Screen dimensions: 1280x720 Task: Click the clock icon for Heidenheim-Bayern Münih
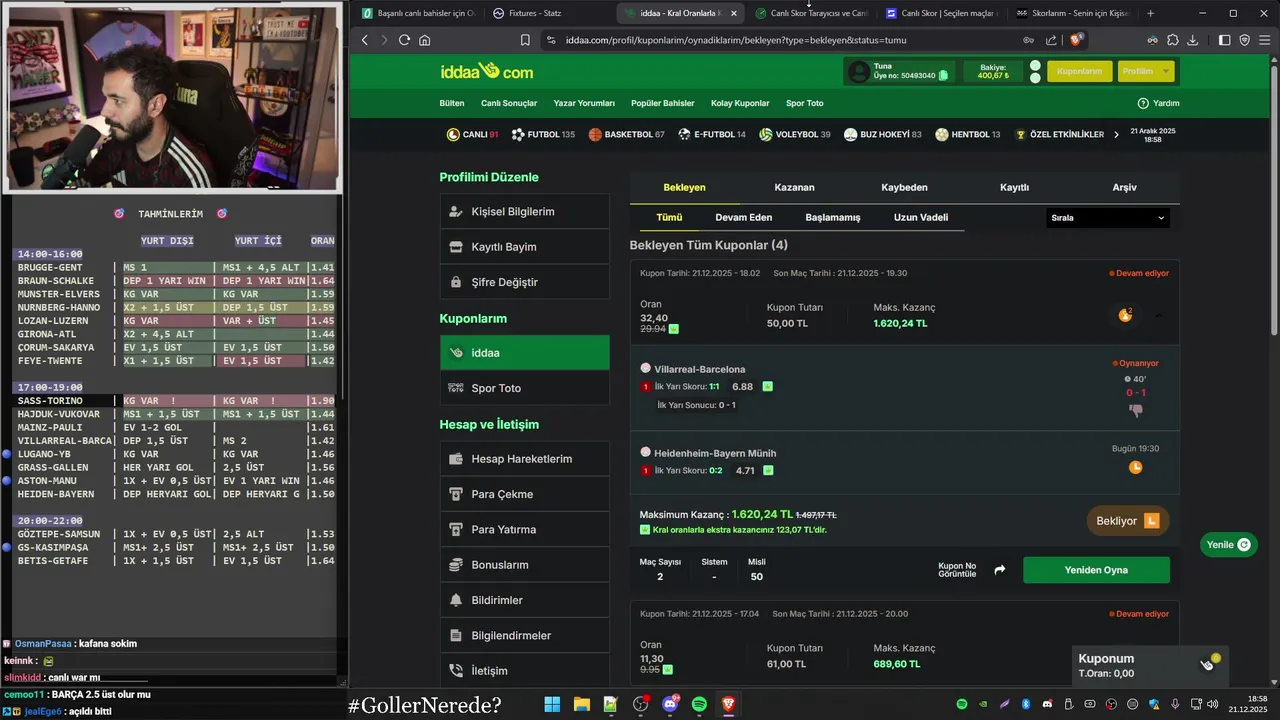pos(1136,467)
